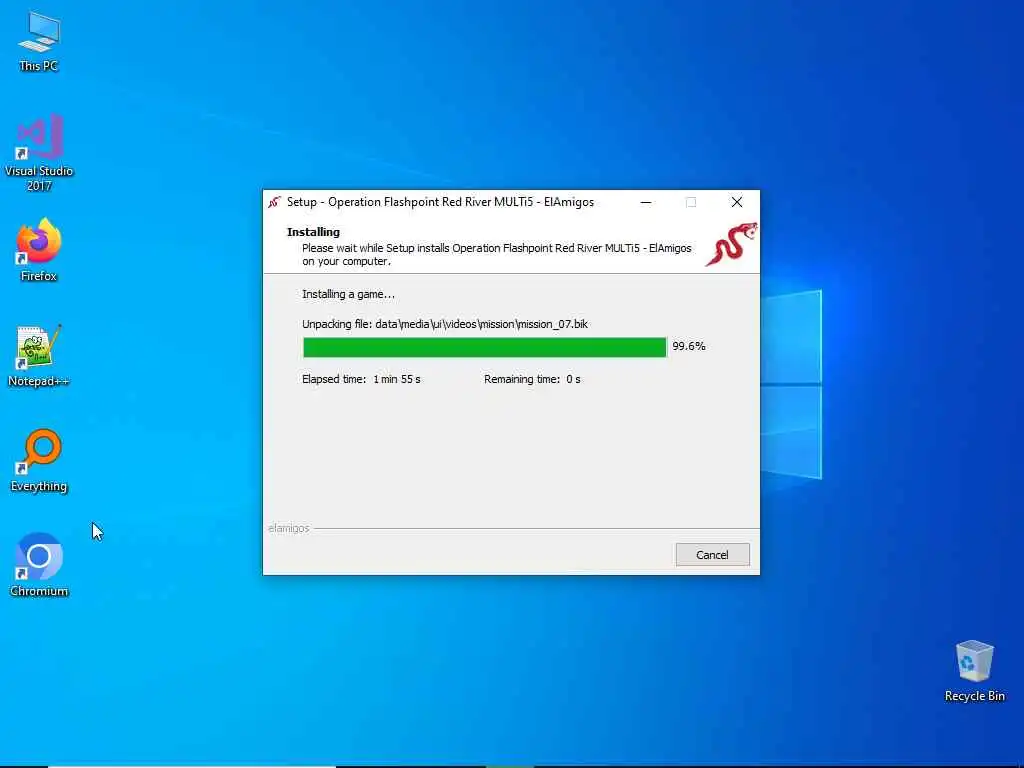1024x768 pixels.
Task: Click the Remaining time 0 s value
Action: [x=573, y=379]
